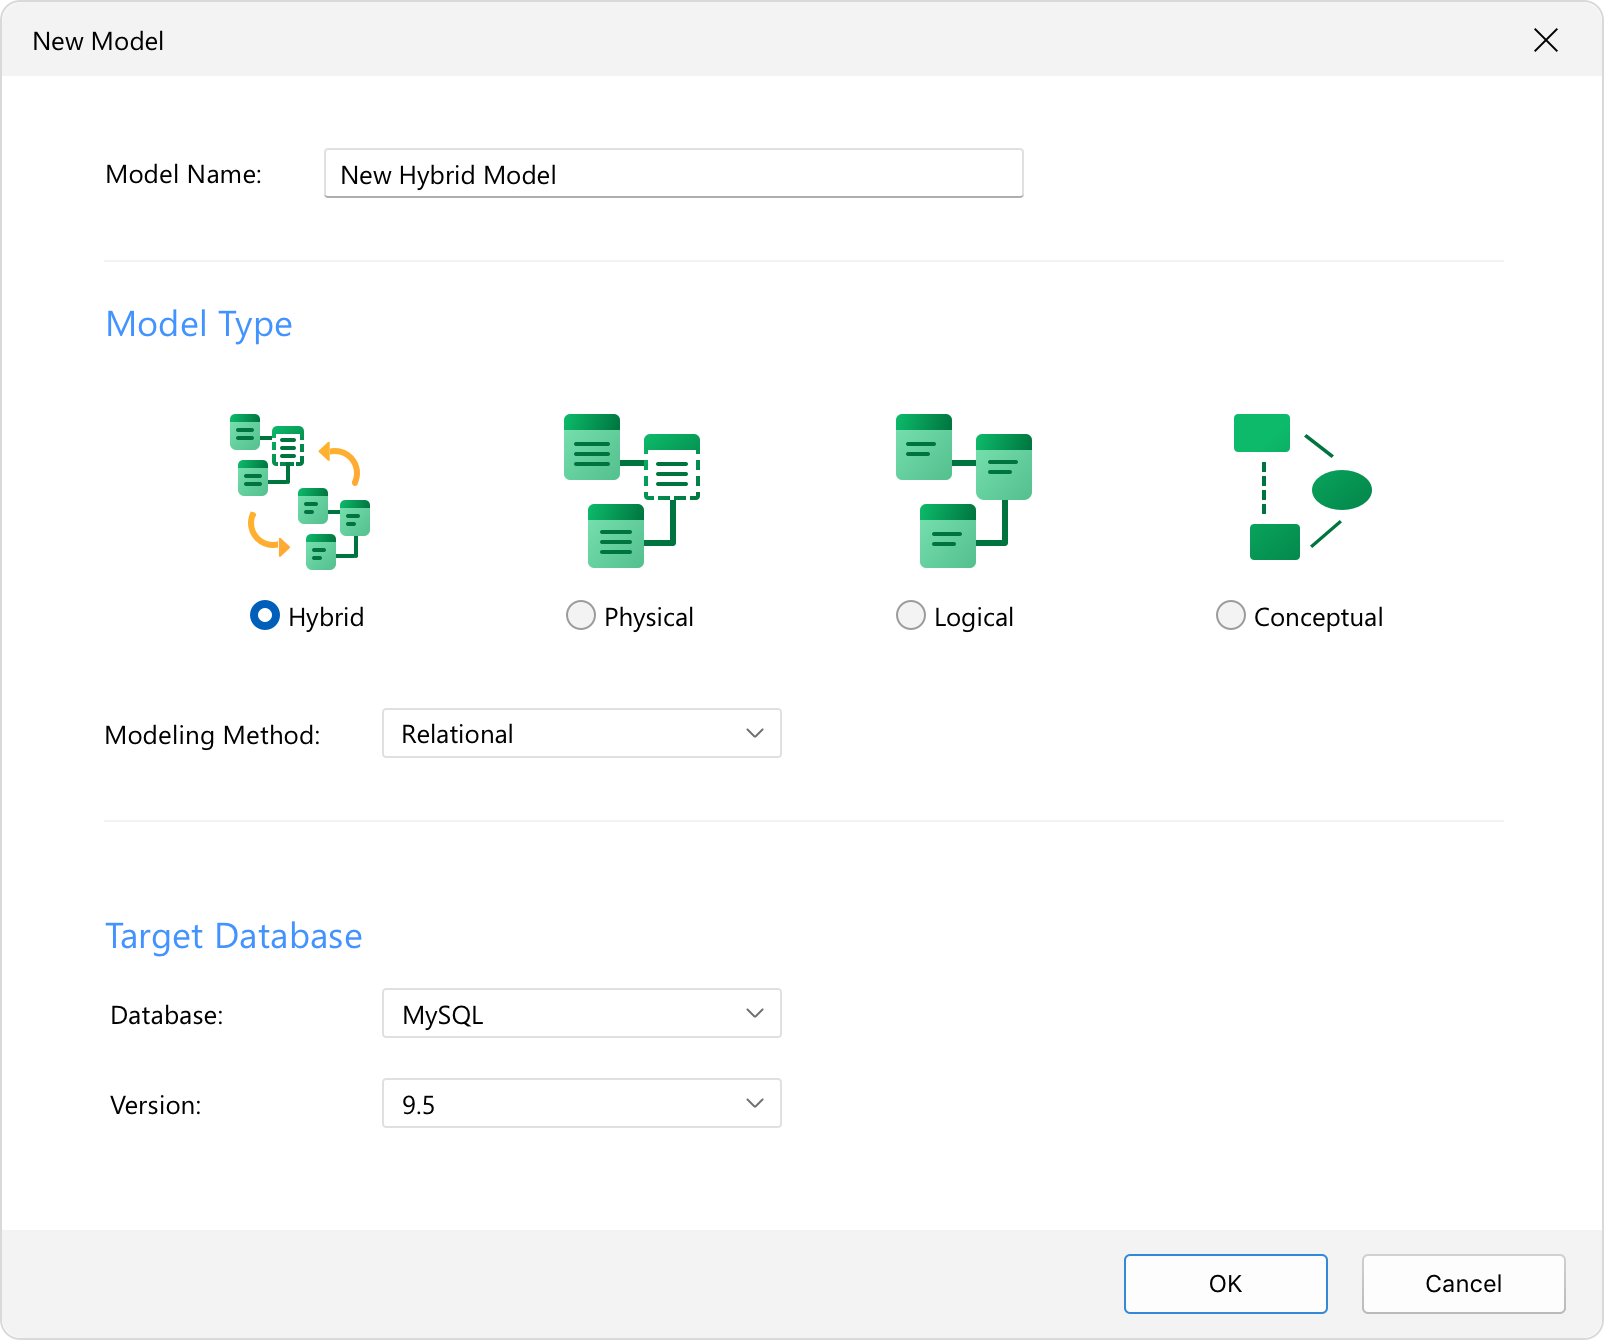1604x1340 pixels.
Task: Select the Conceptual radio button
Action: pos(1231,615)
